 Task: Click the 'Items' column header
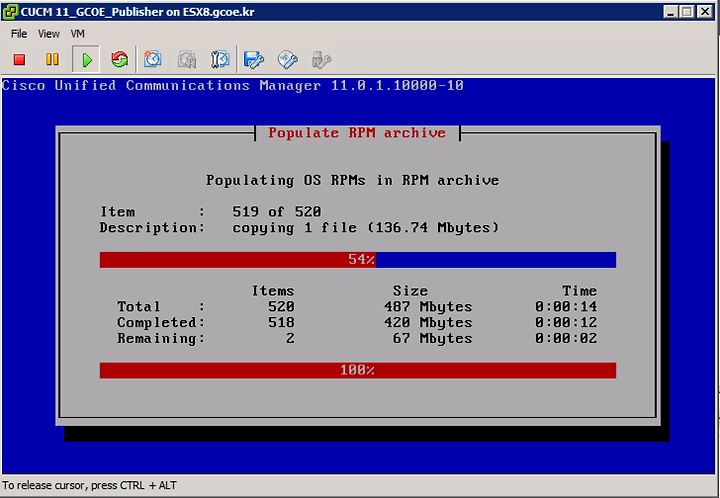[x=273, y=291]
